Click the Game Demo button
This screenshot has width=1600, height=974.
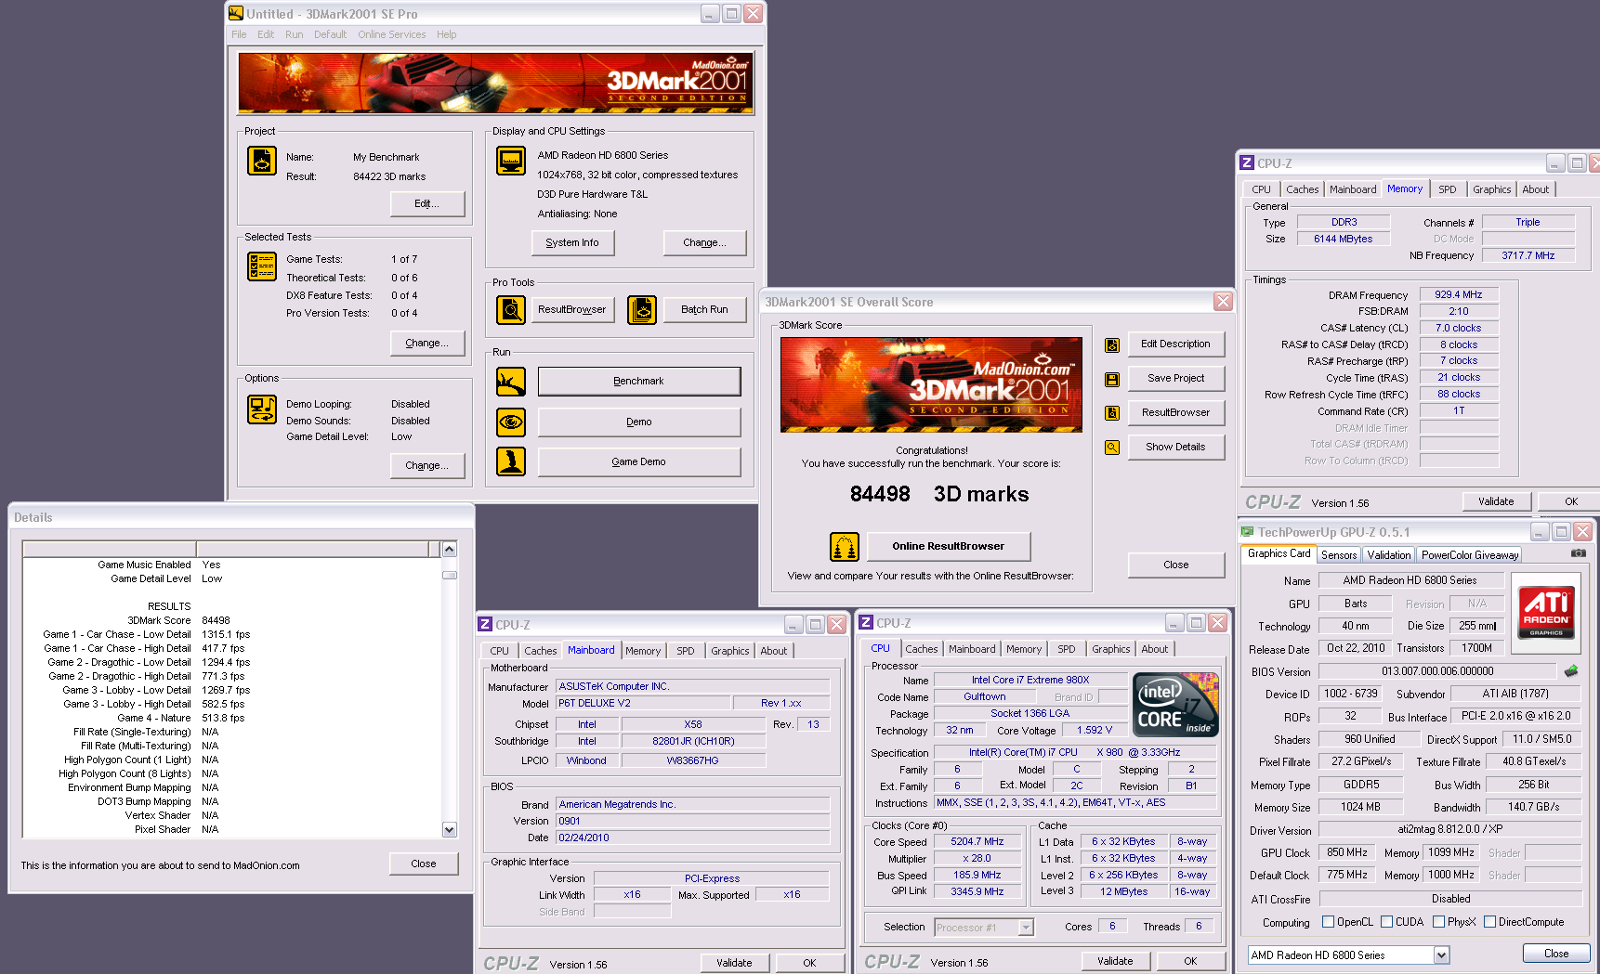[x=639, y=462]
